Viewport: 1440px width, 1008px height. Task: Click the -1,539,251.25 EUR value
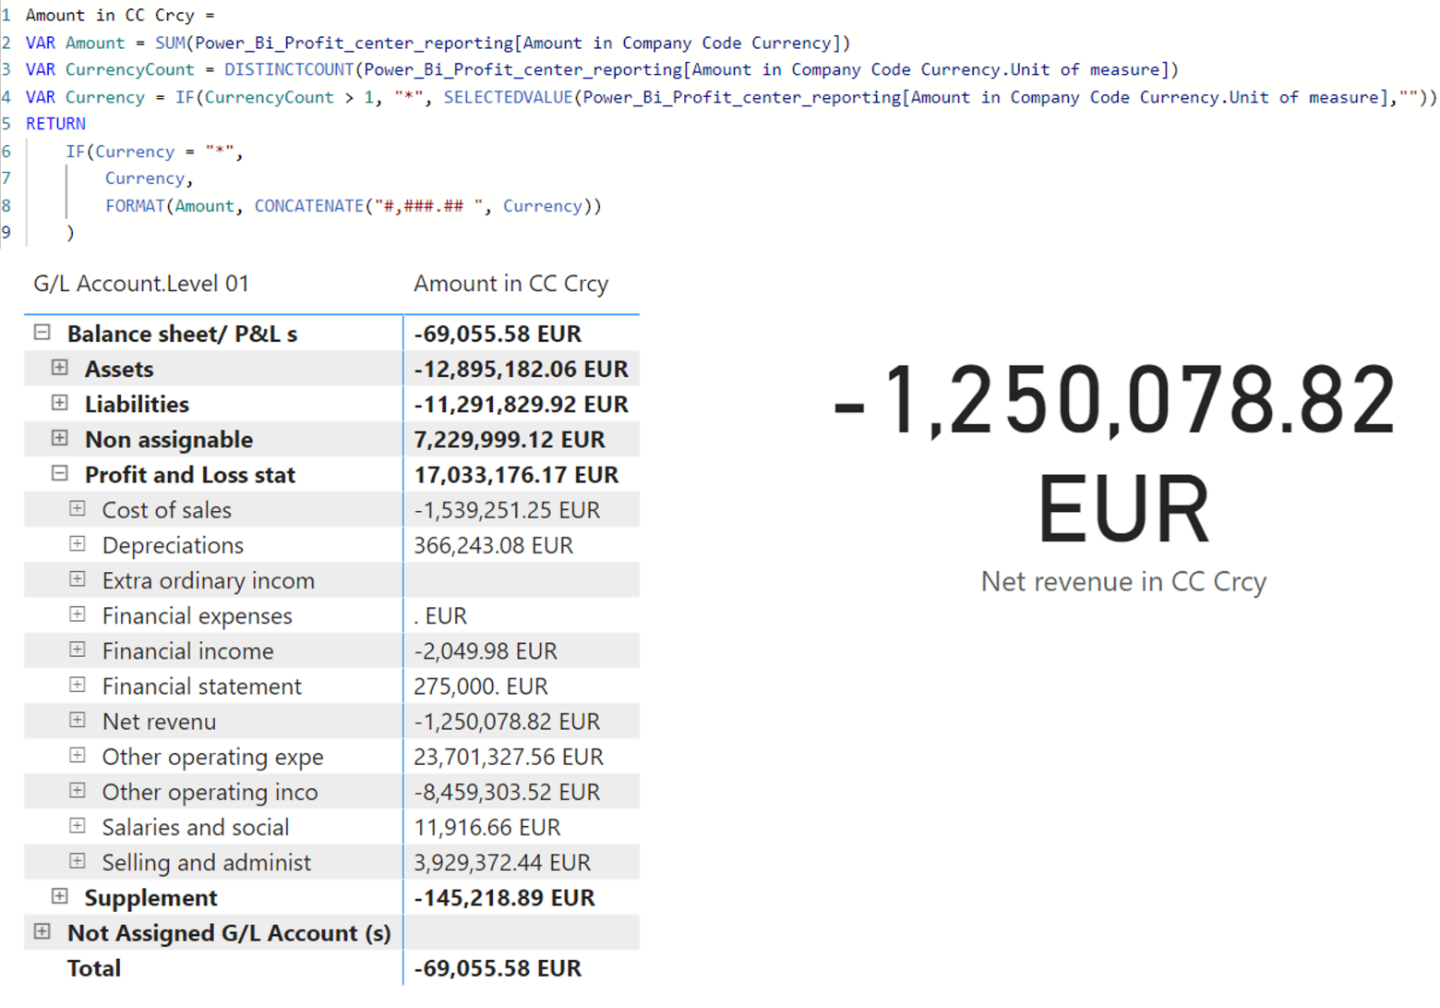tap(507, 510)
